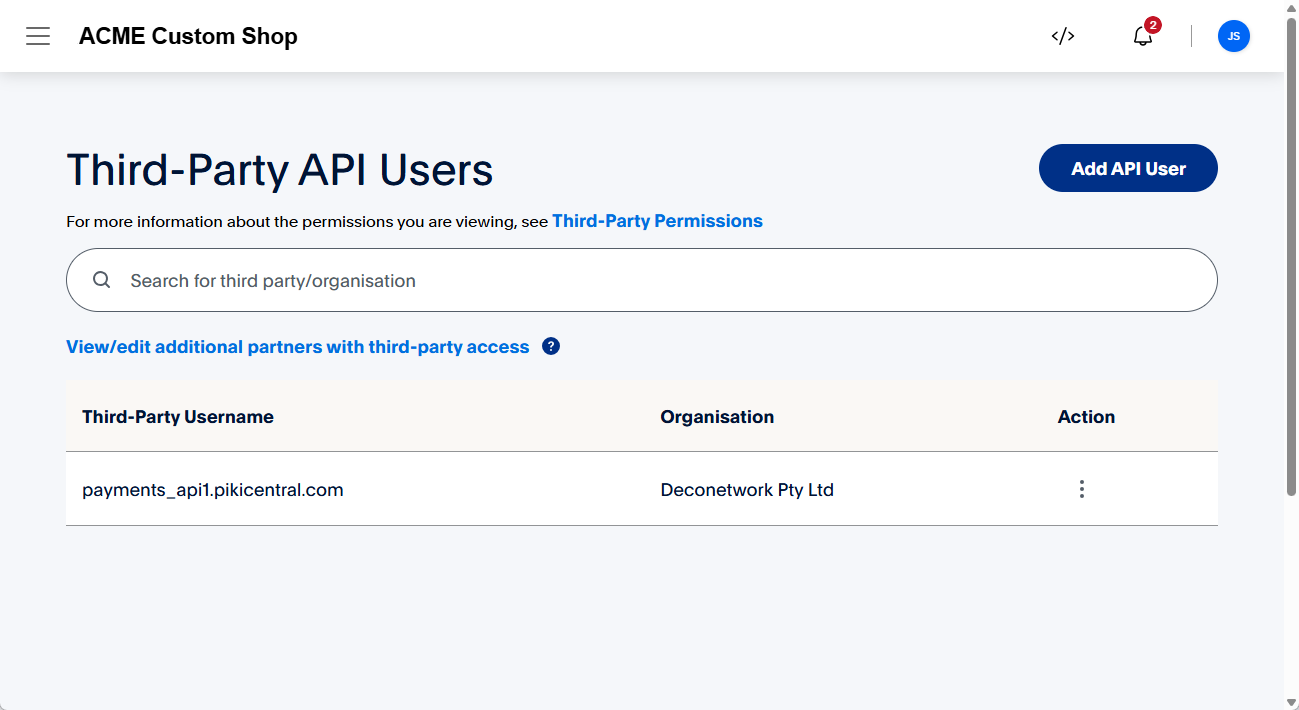
Task: Select the Organisation column header
Action: point(717,417)
